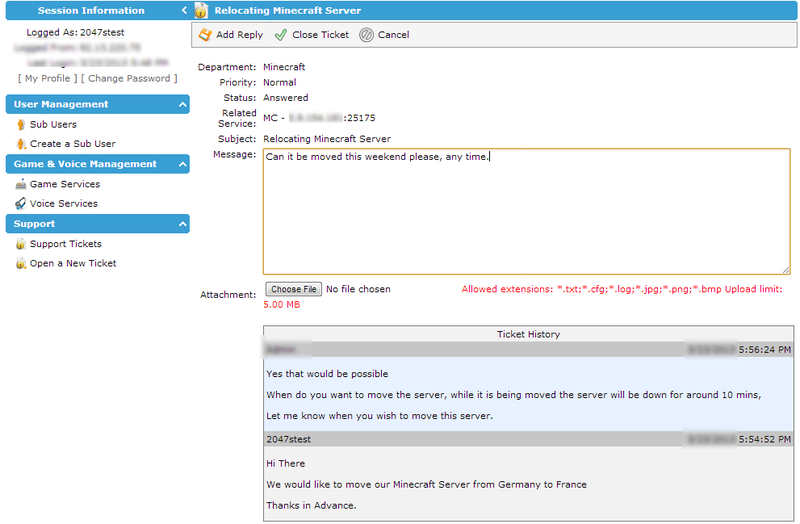Open the My Profile link
This screenshot has width=800, height=524.
(x=47, y=79)
